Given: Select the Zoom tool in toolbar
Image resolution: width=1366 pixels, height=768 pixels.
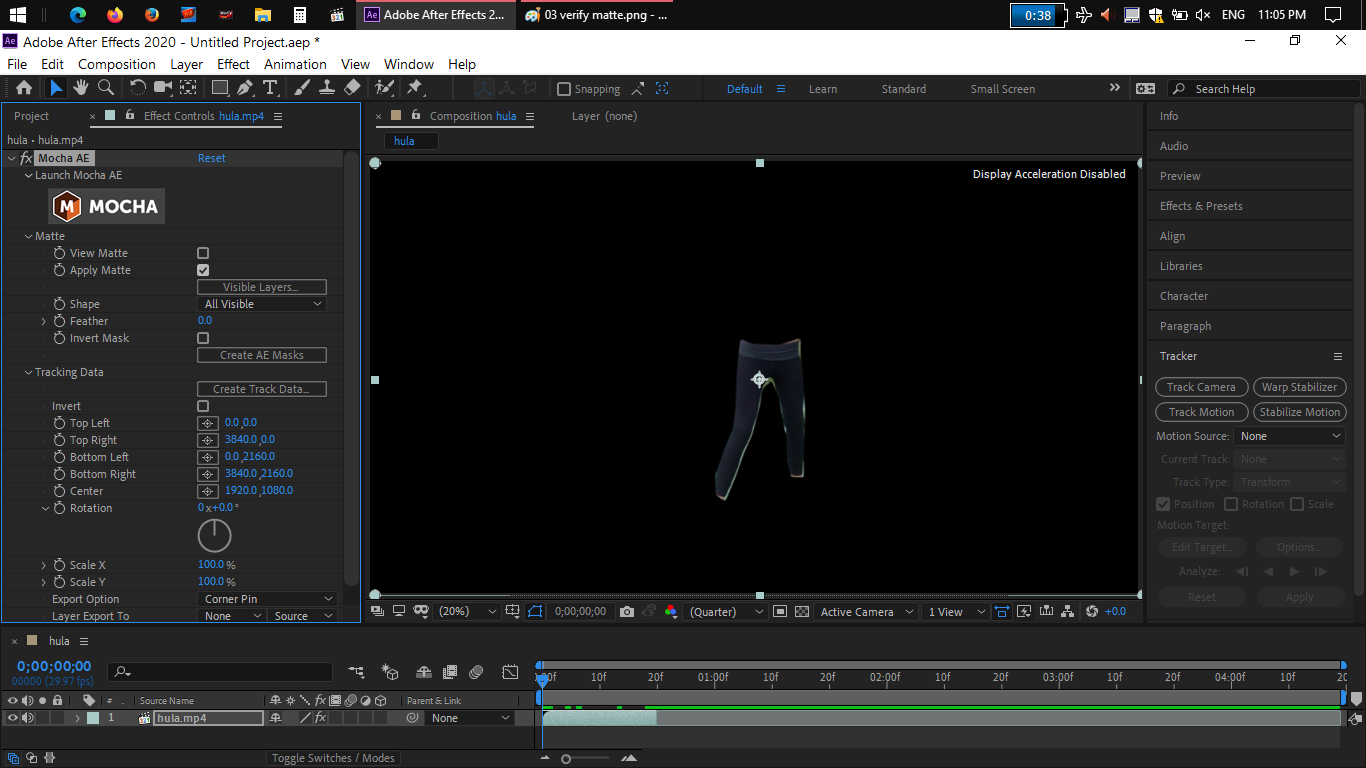Looking at the screenshot, I should 105,88.
